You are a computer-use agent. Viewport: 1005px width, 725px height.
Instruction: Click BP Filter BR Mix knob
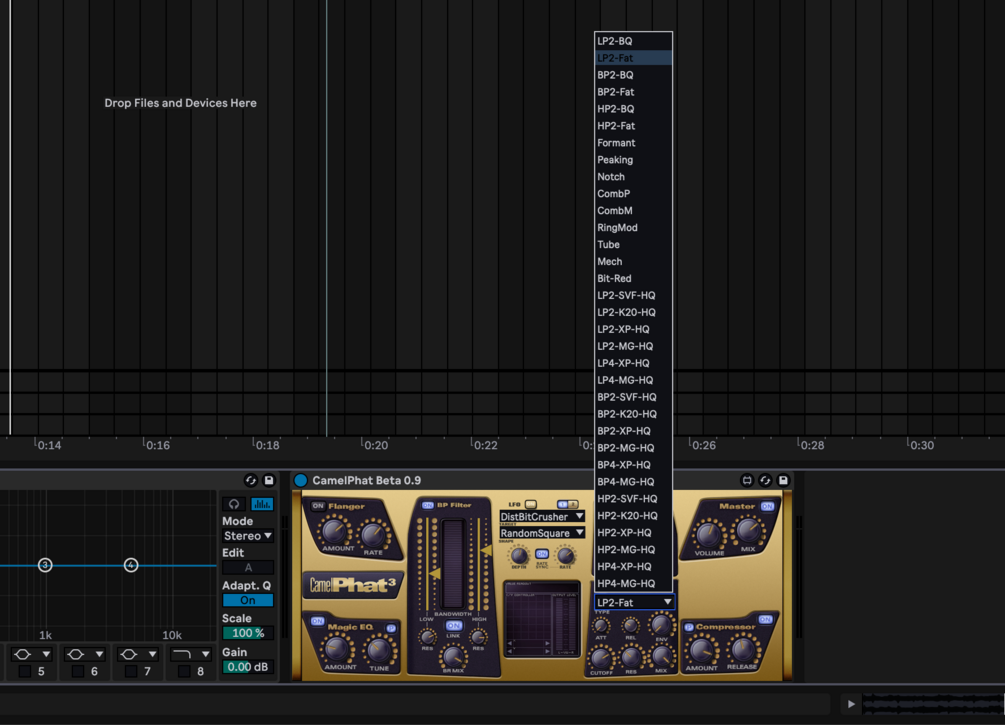pyautogui.click(x=453, y=656)
